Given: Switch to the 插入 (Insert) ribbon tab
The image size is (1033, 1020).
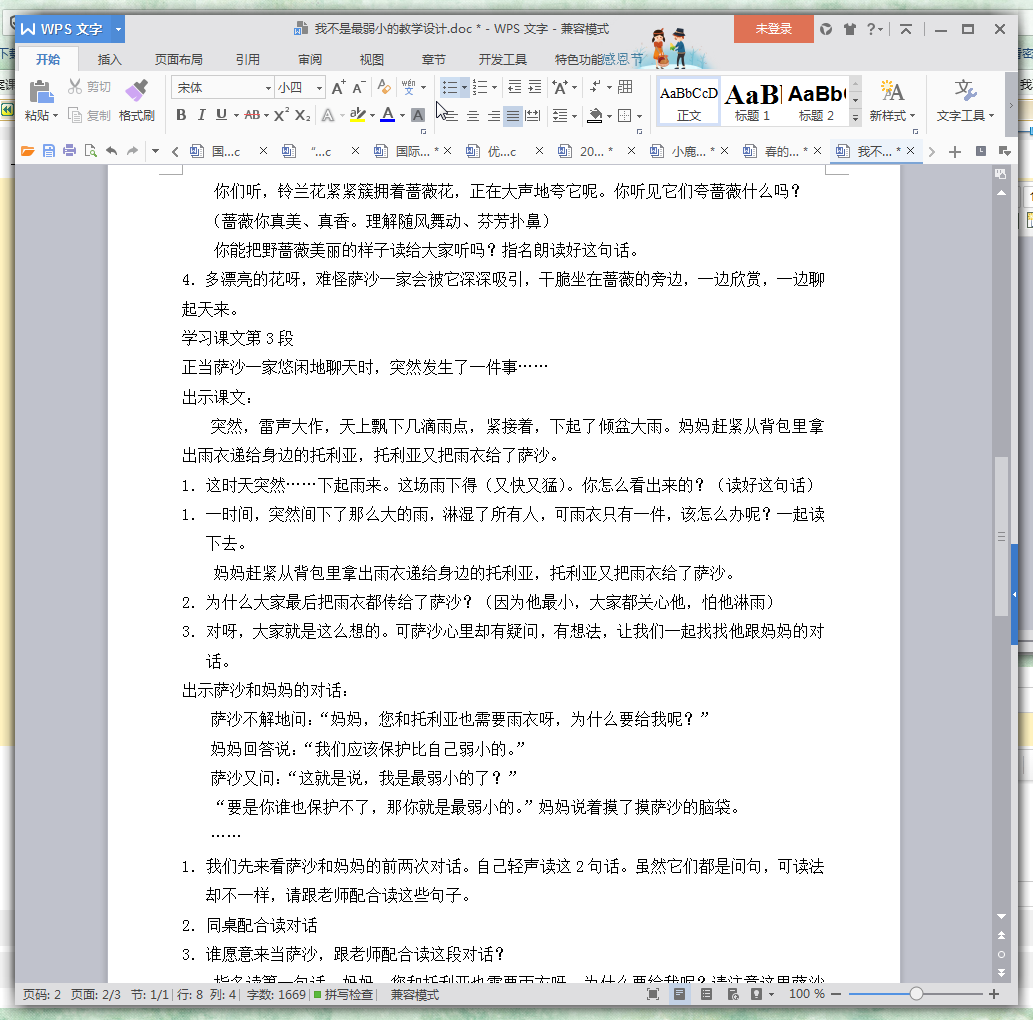Looking at the screenshot, I should coord(109,59).
